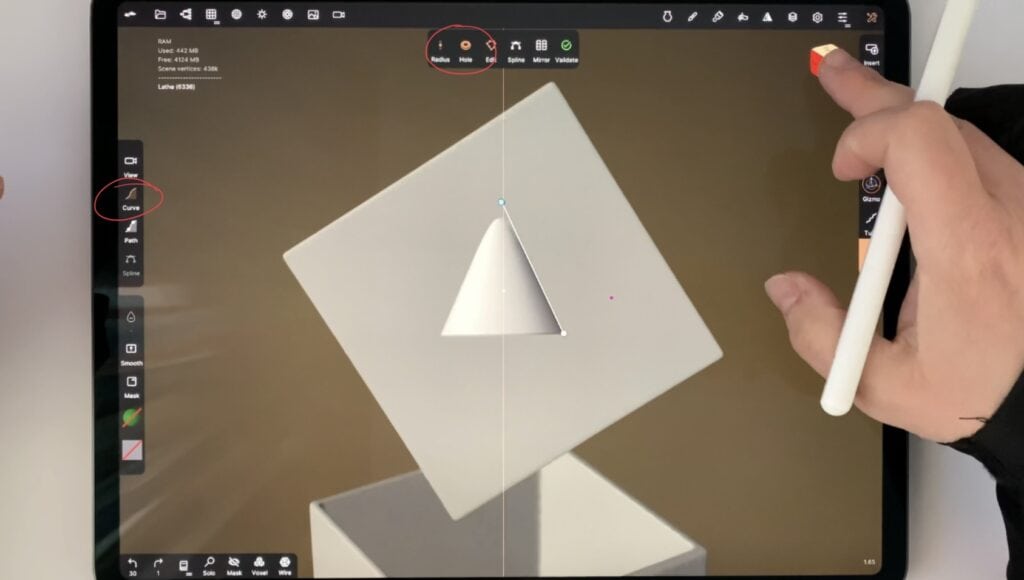1024x580 pixels.
Task: Select the Path tool in sidebar
Action: [131, 229]
